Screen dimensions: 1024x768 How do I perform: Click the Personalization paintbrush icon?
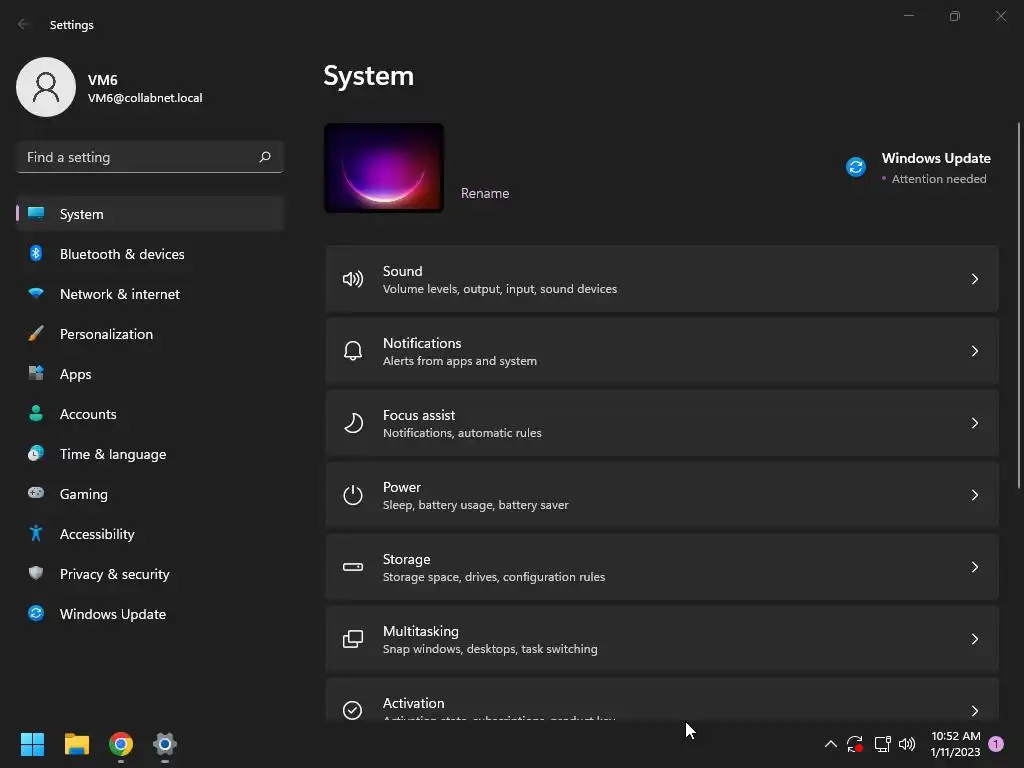point(36,334)
